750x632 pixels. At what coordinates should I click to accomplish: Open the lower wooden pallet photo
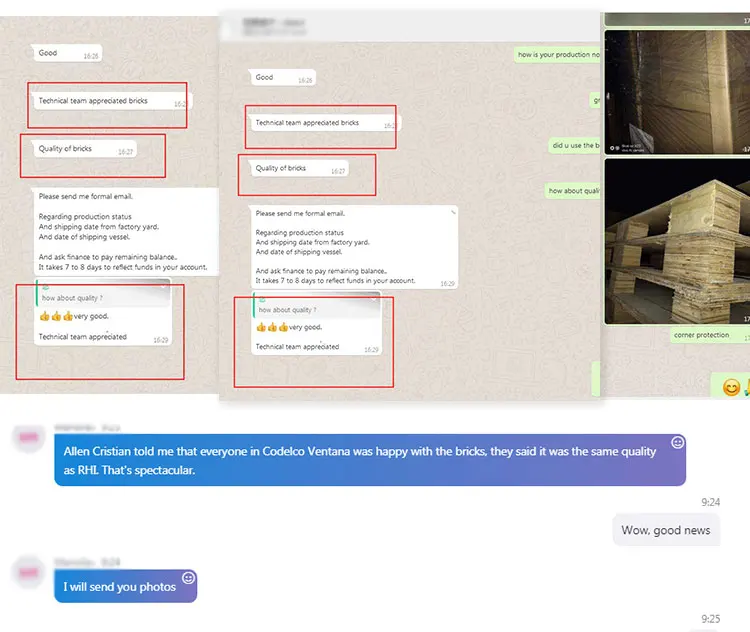point(676,241)
